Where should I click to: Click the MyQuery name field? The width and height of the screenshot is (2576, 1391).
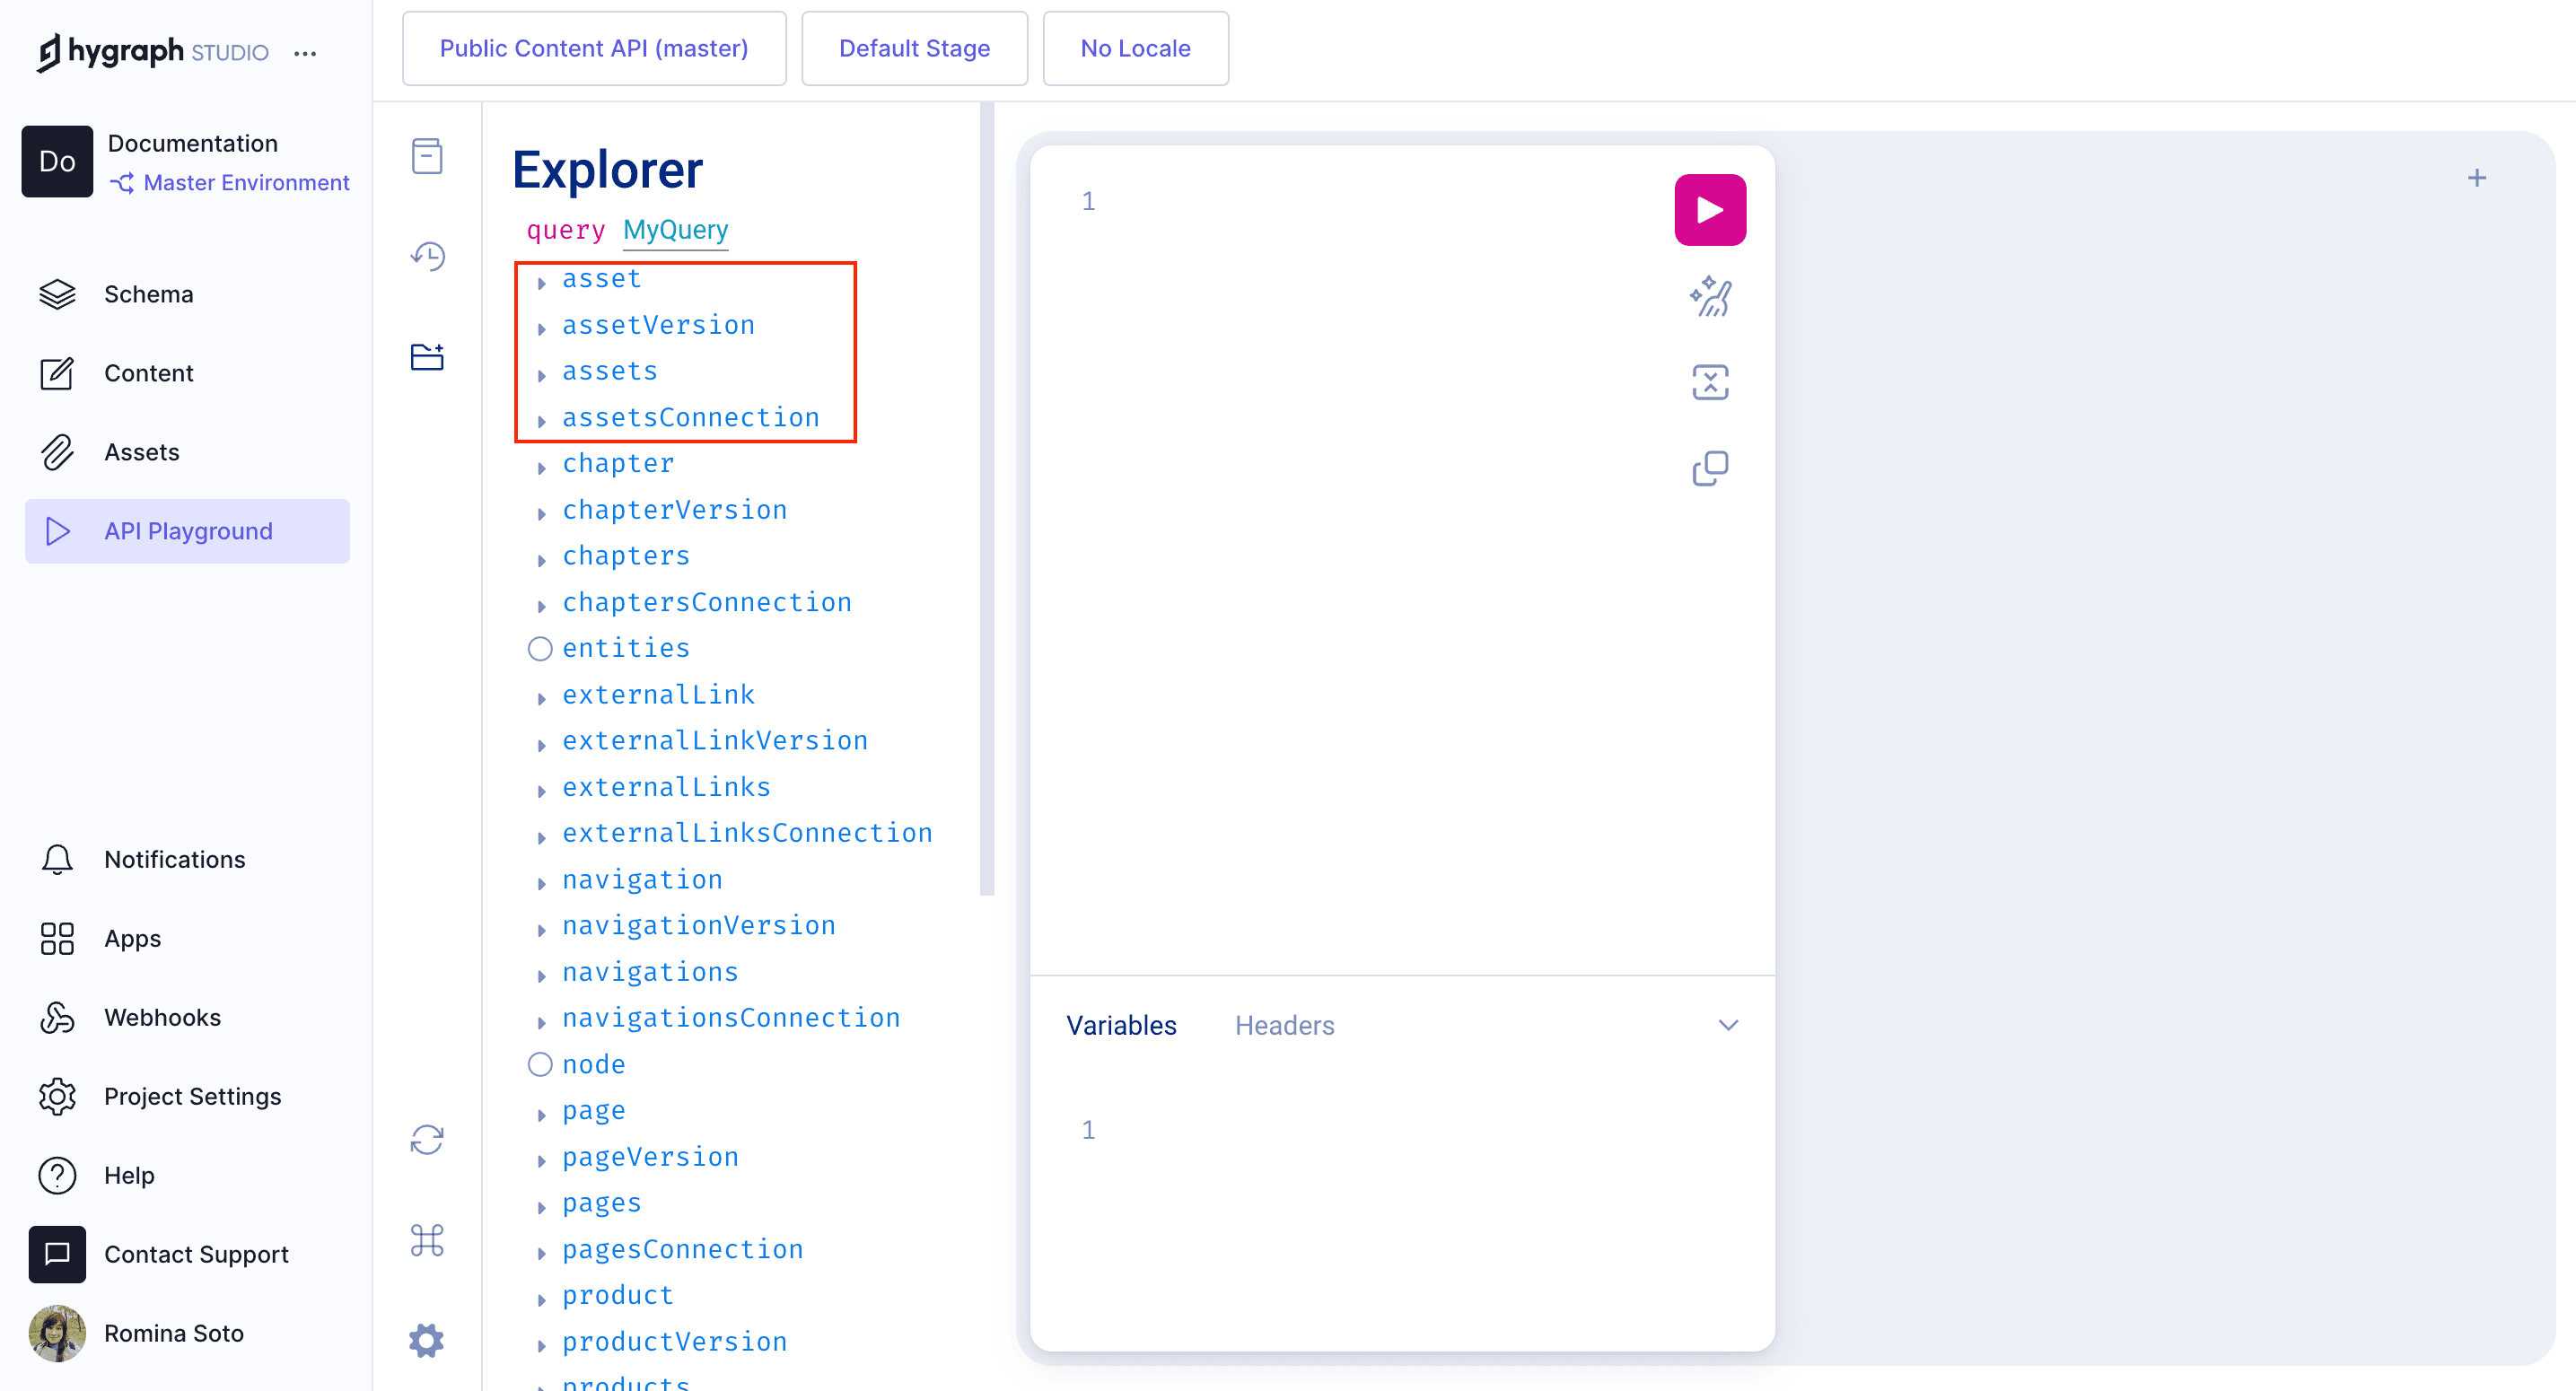[x=675, y=230]
